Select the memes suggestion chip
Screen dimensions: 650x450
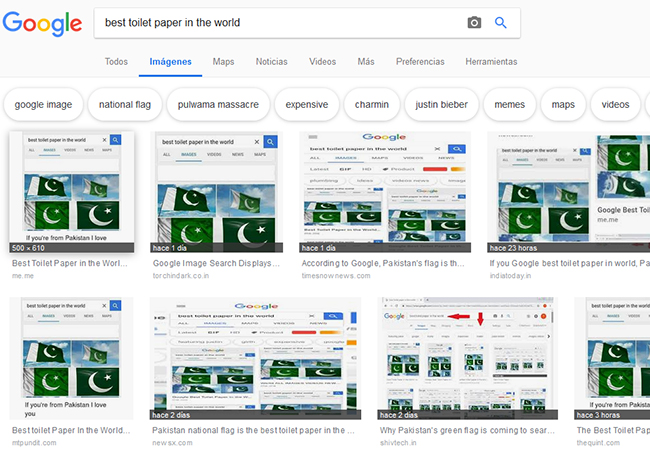[509, 104]
